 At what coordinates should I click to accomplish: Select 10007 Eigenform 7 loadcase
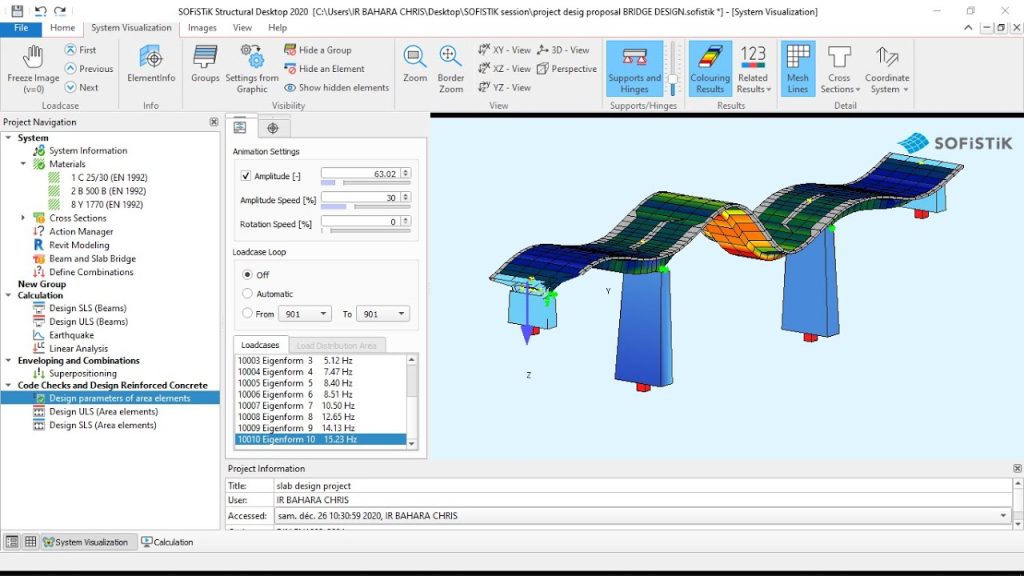[x=320, y=406]
